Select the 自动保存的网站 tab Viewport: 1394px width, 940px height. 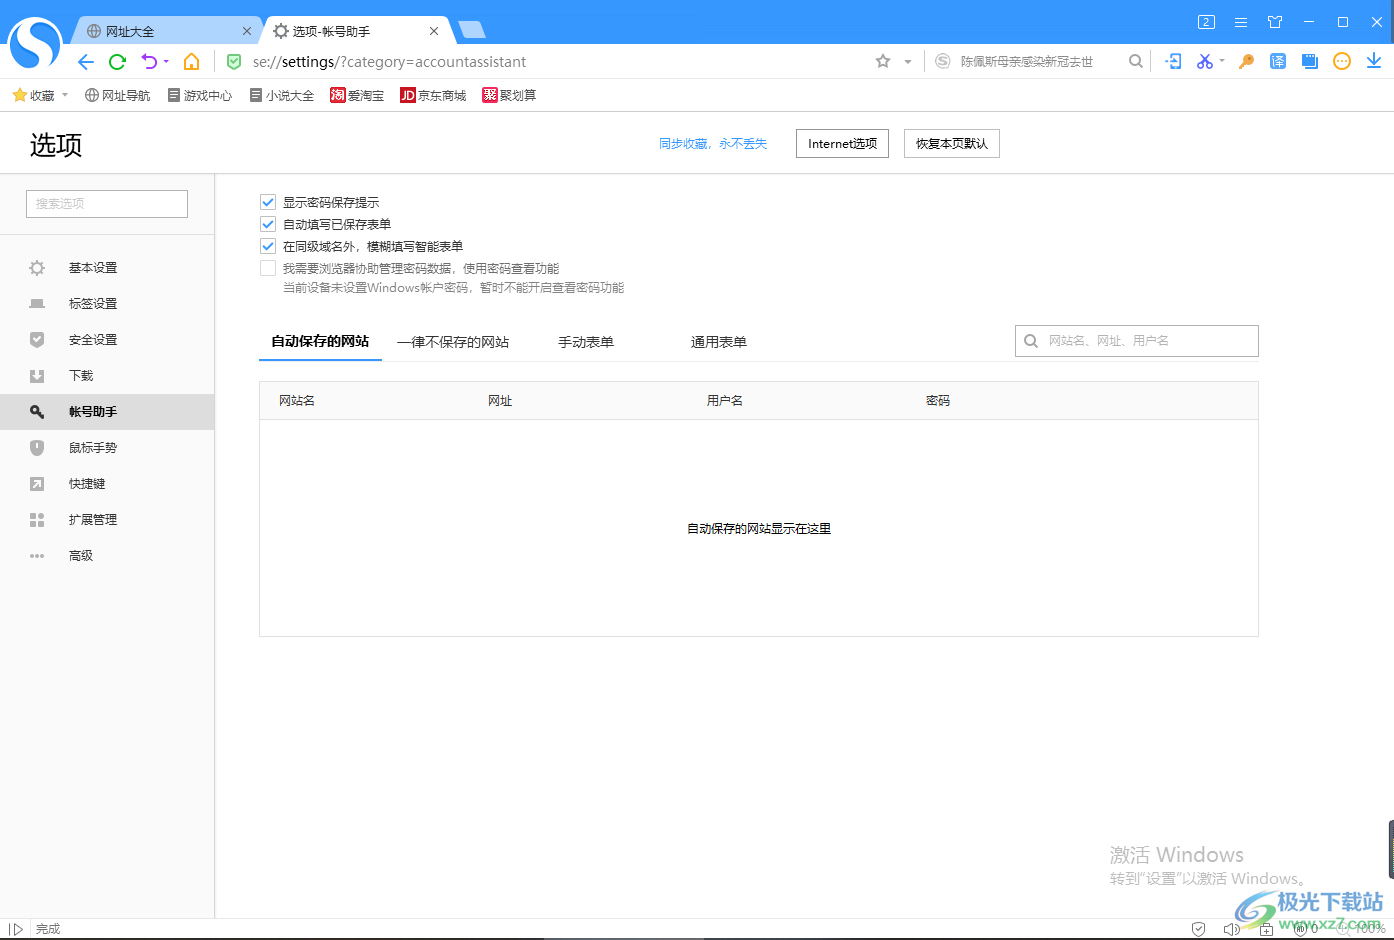[320, 341]
